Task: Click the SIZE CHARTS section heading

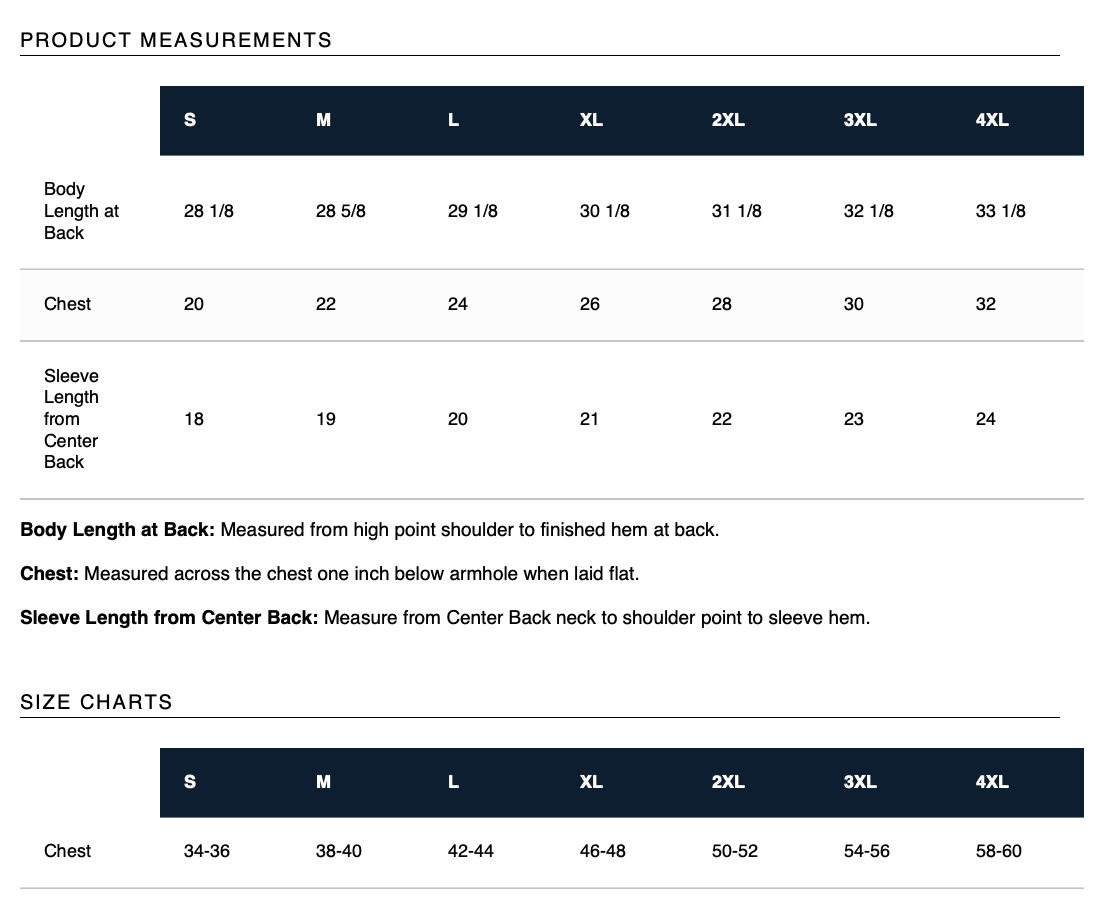Action: (96, 702)
